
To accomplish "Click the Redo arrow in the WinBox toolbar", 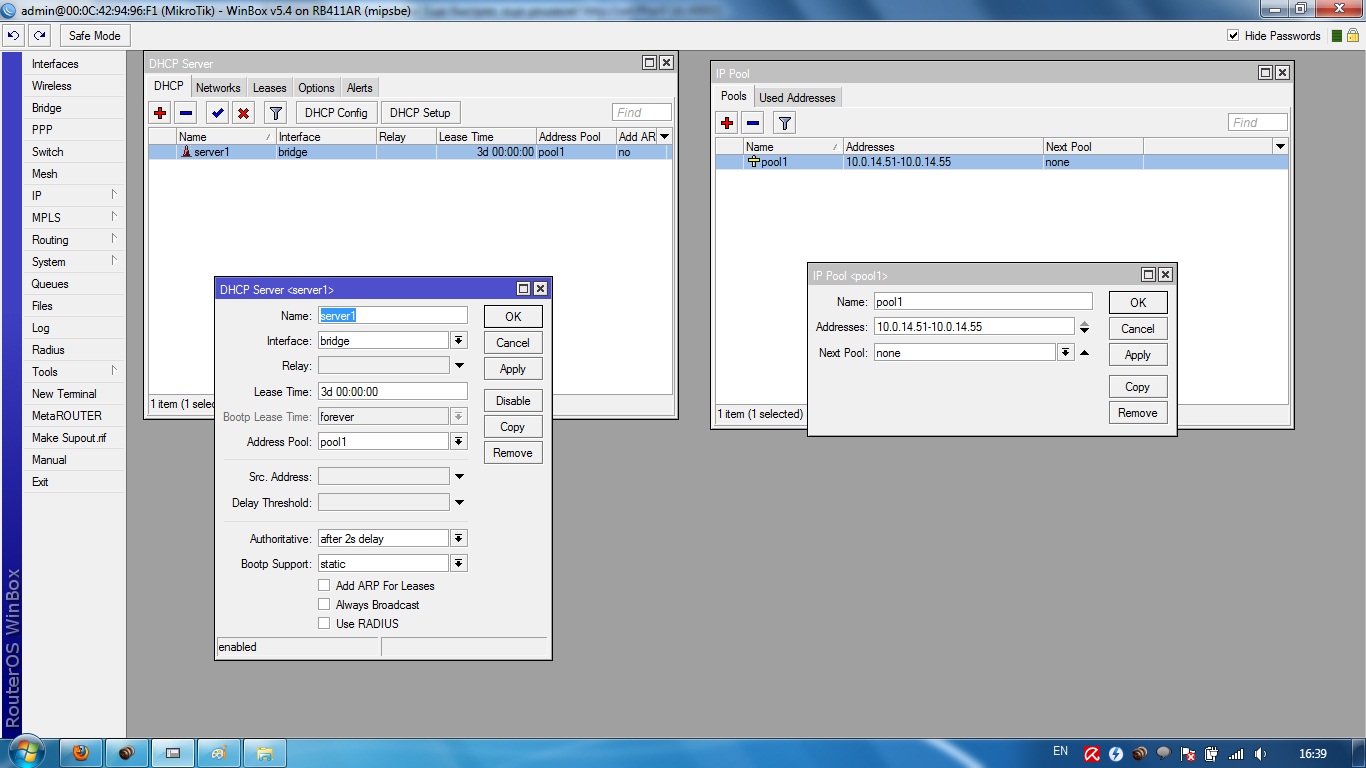I will (39, 35).
